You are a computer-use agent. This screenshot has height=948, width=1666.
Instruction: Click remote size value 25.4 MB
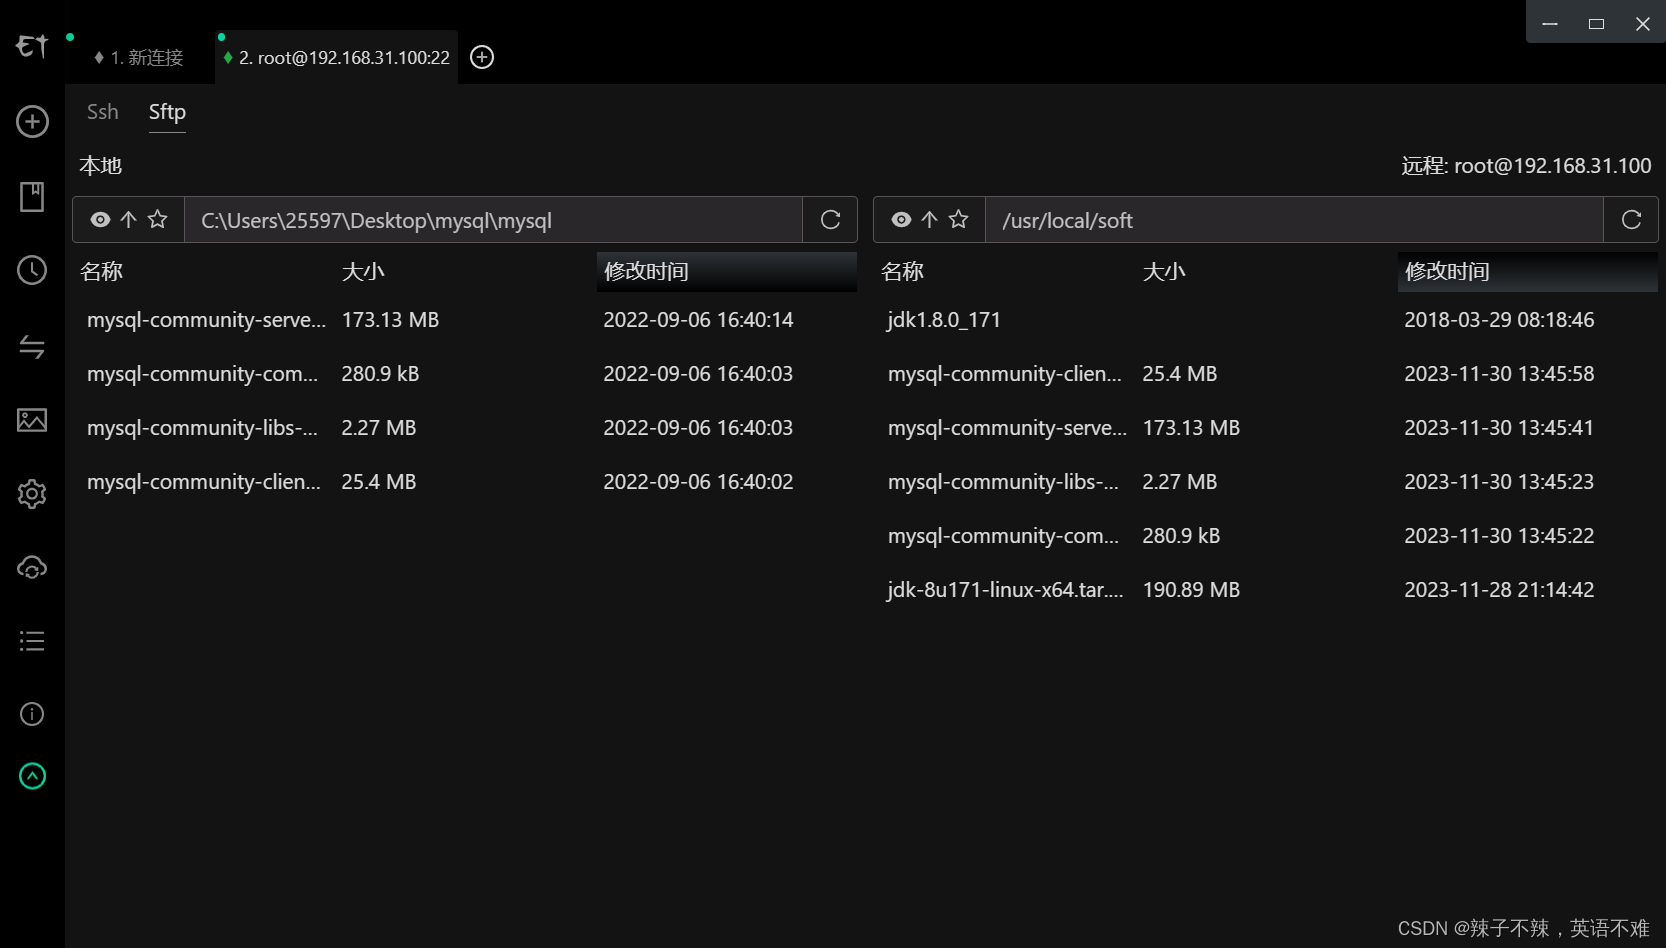pos(1180,374)
